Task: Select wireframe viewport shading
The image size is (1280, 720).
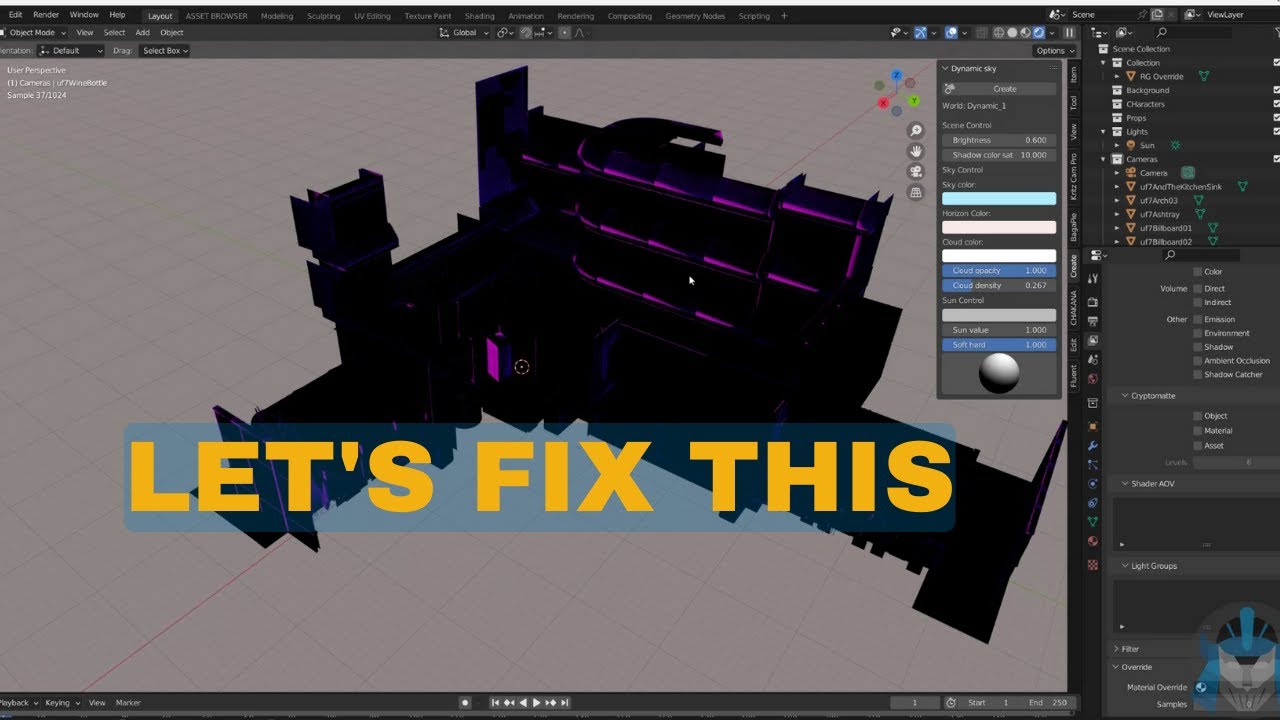Action: 997,32
